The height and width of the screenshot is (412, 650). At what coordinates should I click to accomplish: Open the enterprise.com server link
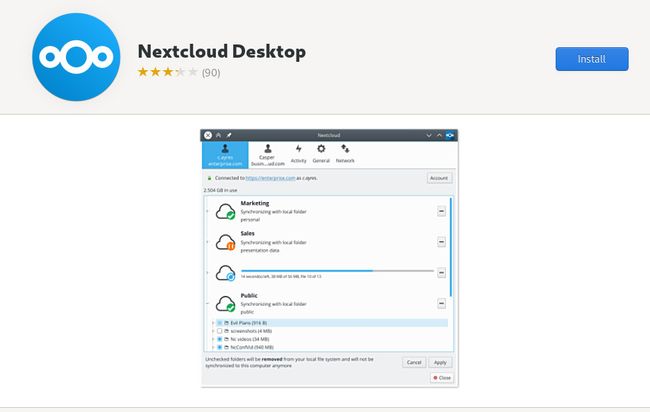tap(270, 178)
